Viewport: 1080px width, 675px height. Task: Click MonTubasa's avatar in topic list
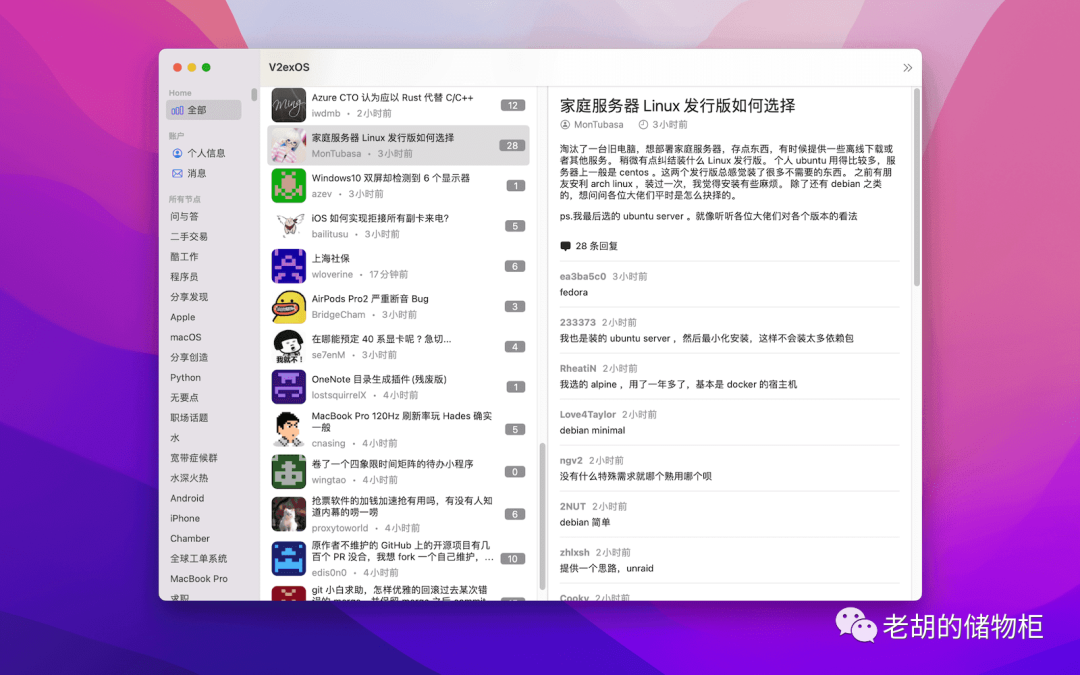[x=289, y=145]
